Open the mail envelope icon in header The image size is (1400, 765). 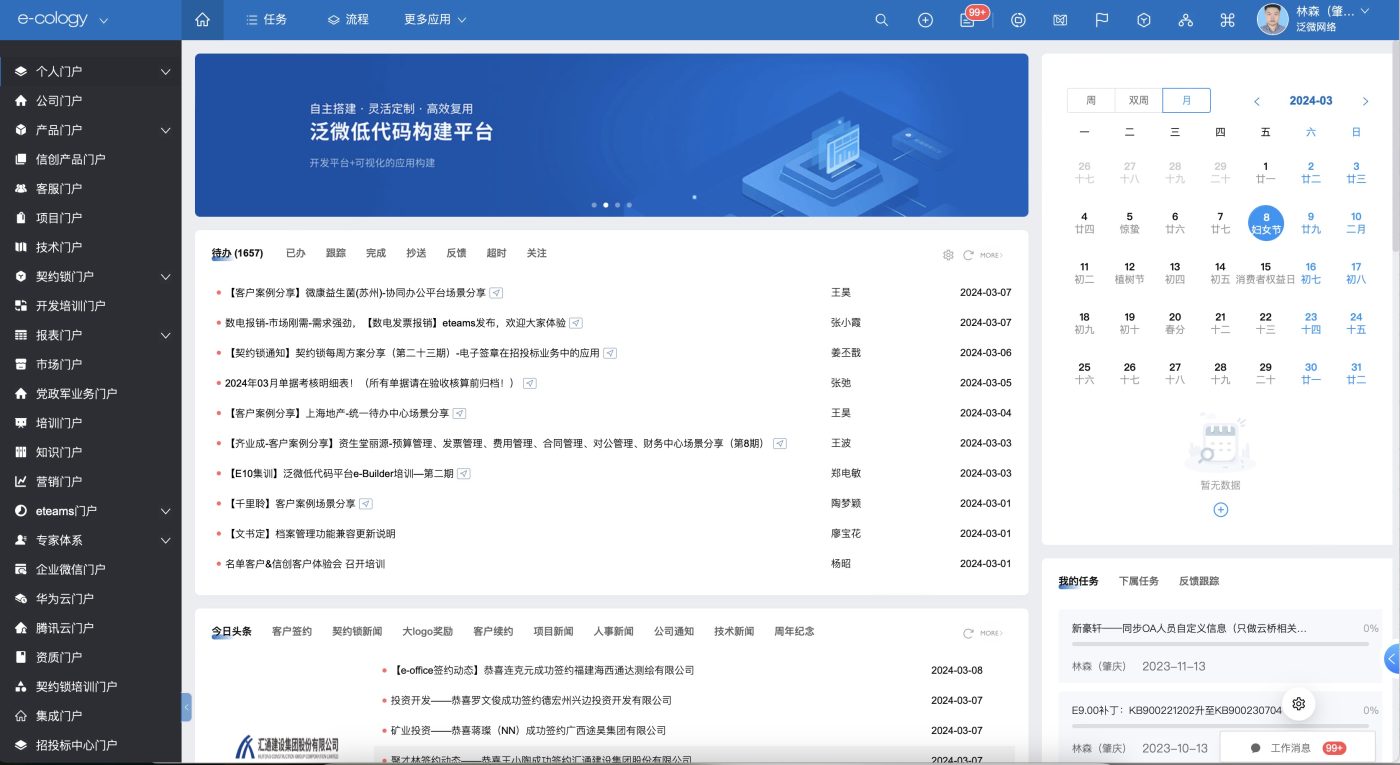[1061, 20]
